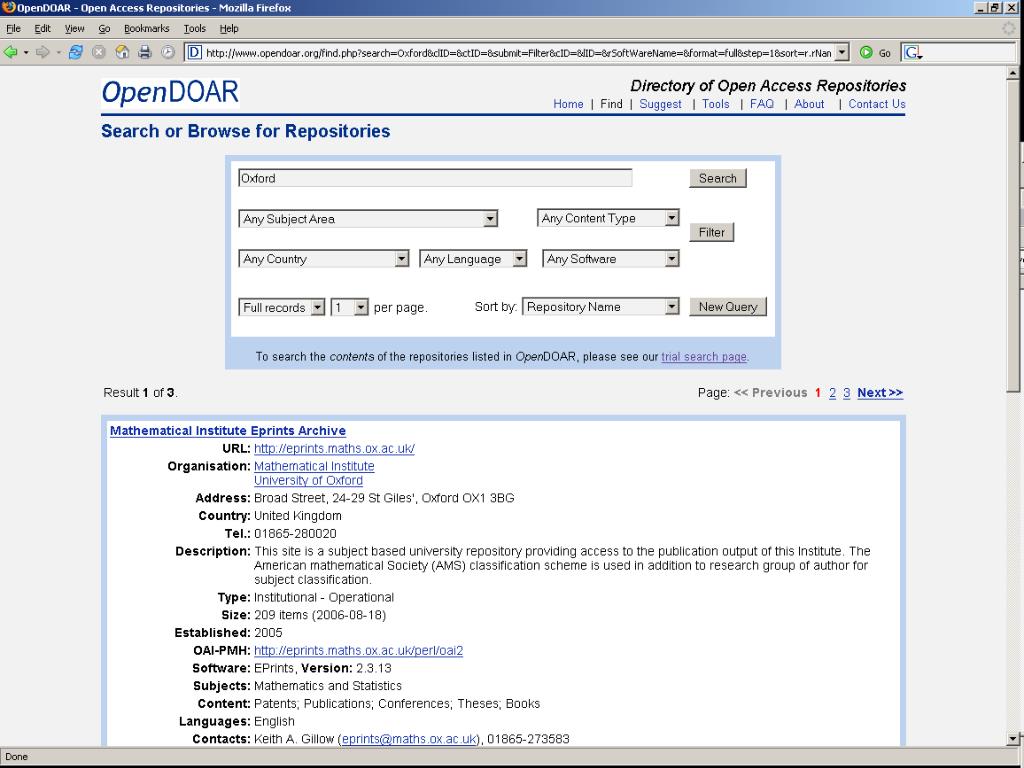Open the Mathematical Institute organisation link
This screenshot has width=1024, height=768.
click(314, 466)
